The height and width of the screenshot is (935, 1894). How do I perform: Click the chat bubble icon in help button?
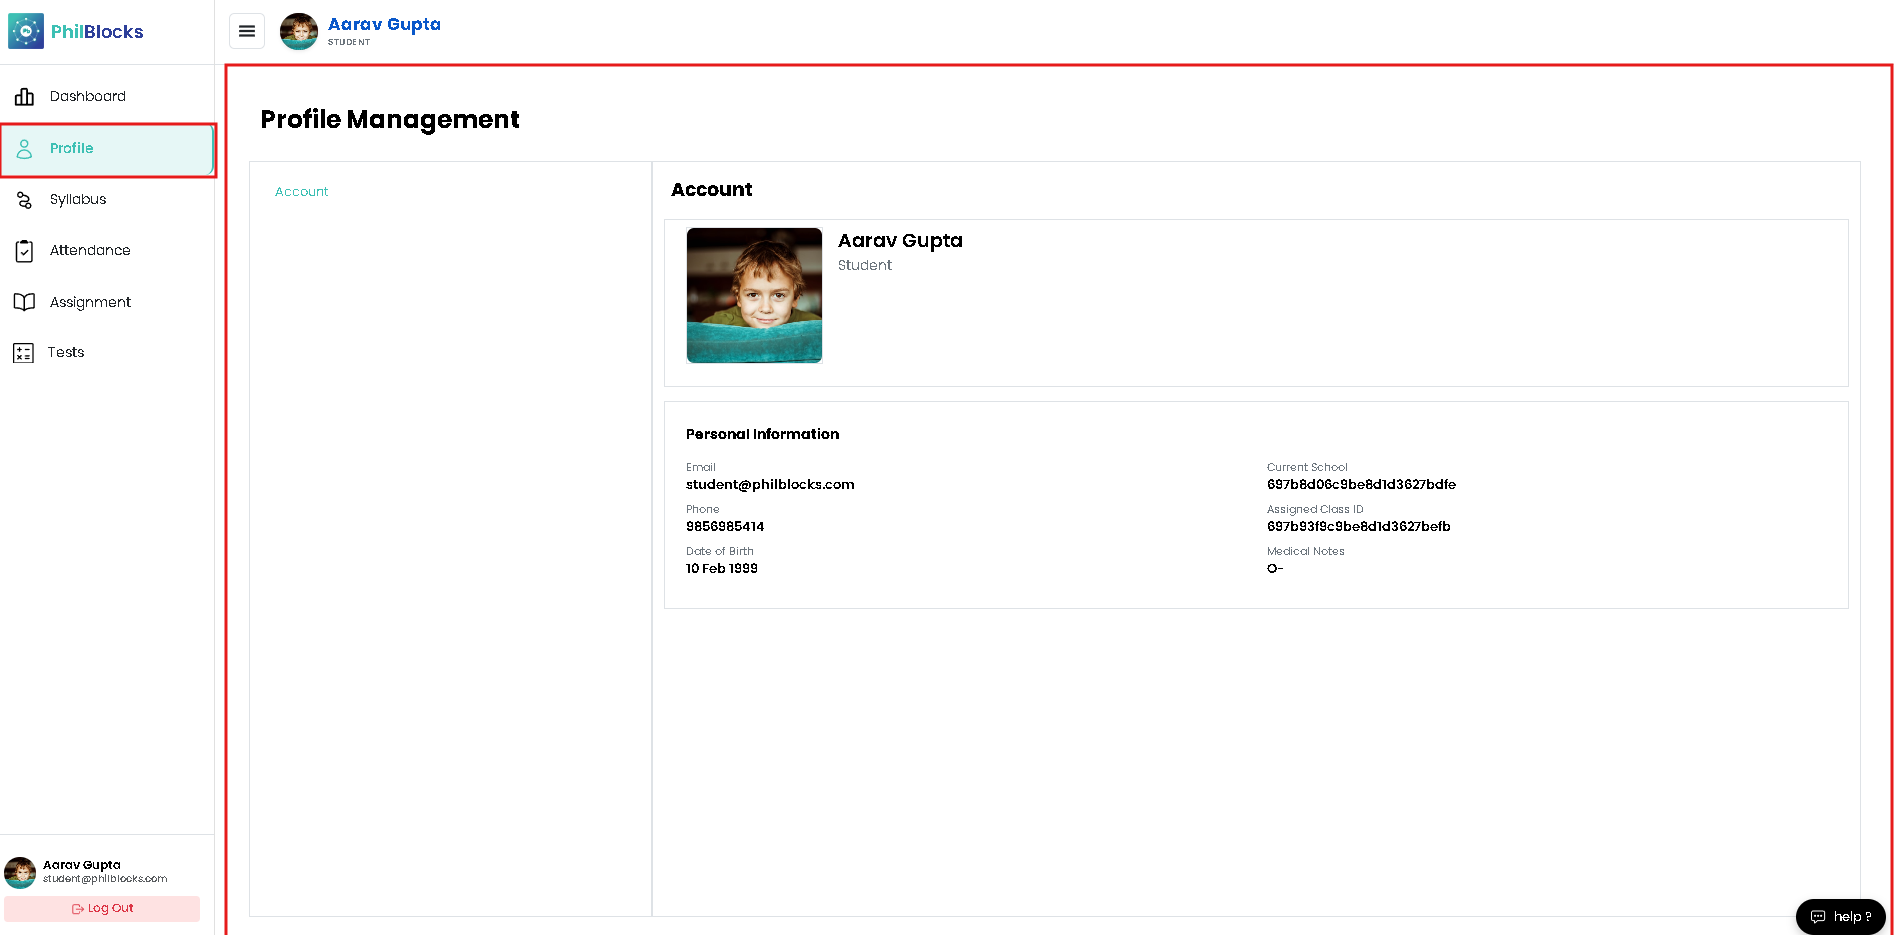[x=1818, y=917]
